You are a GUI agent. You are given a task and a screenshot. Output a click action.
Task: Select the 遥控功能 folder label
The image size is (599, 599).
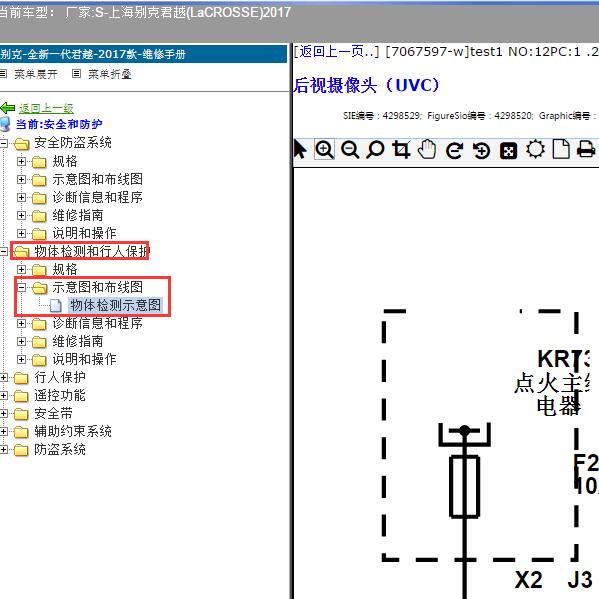pyautogui.click(x=60, y=395)
